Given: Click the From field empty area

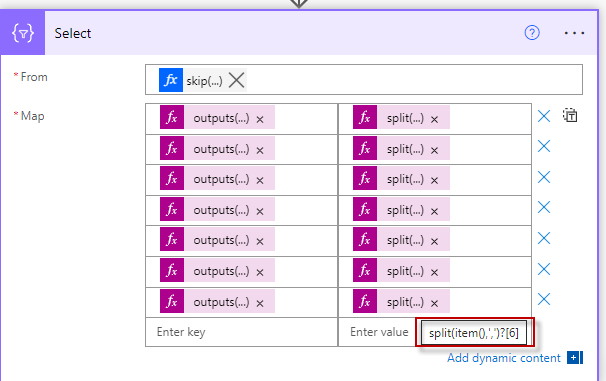Looking at the screenshot, I should coord(414,80).
